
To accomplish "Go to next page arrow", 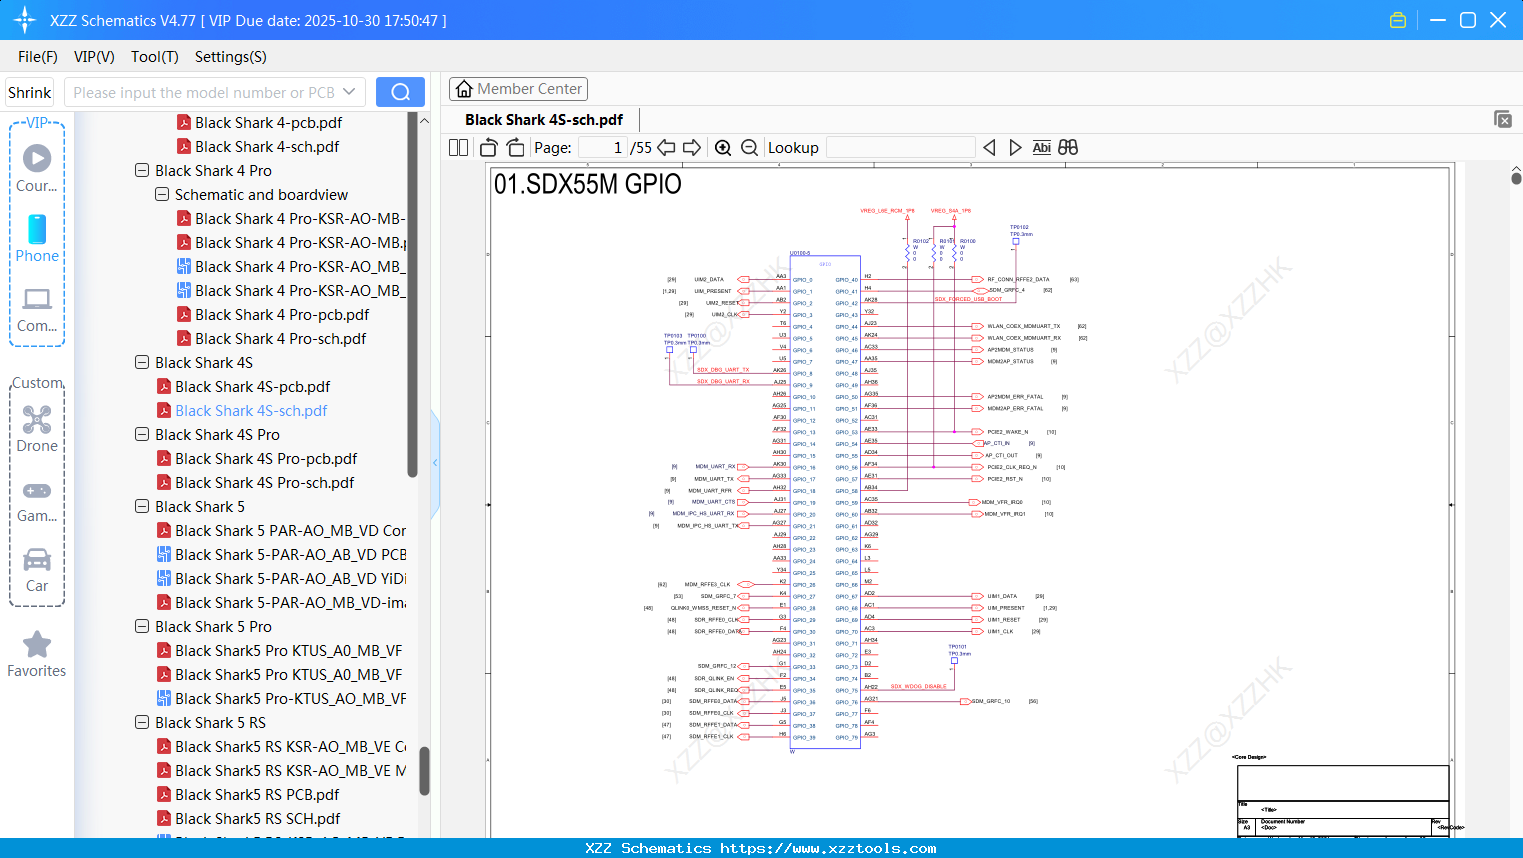I will [x=692, y=148].
